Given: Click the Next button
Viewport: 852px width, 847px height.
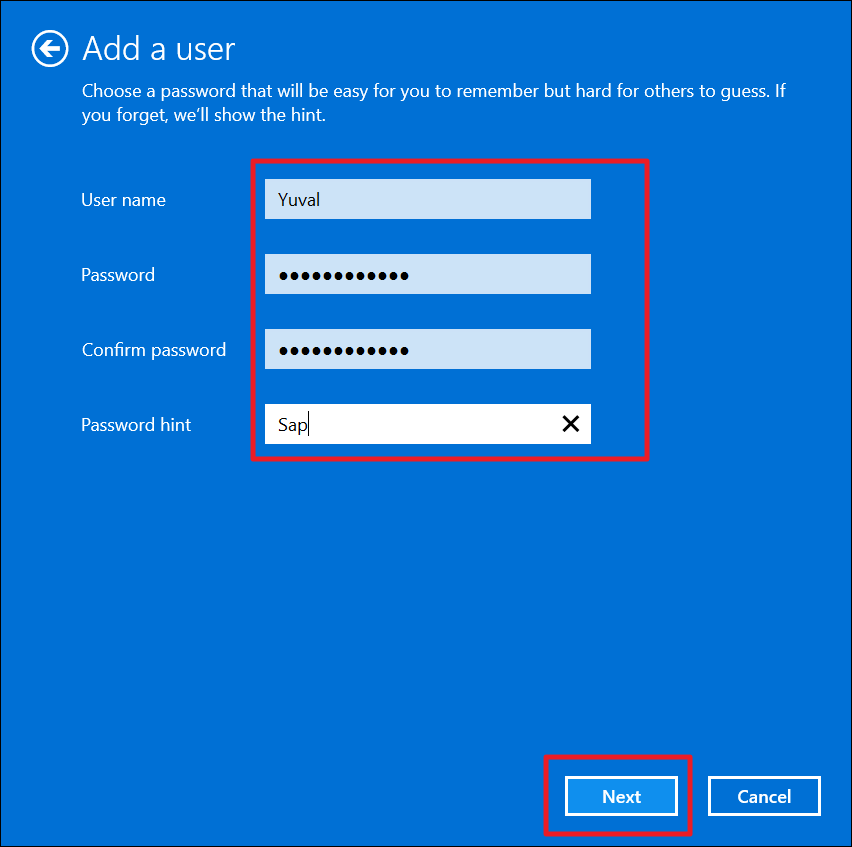Looking at the screenshot, I should 621,796.
